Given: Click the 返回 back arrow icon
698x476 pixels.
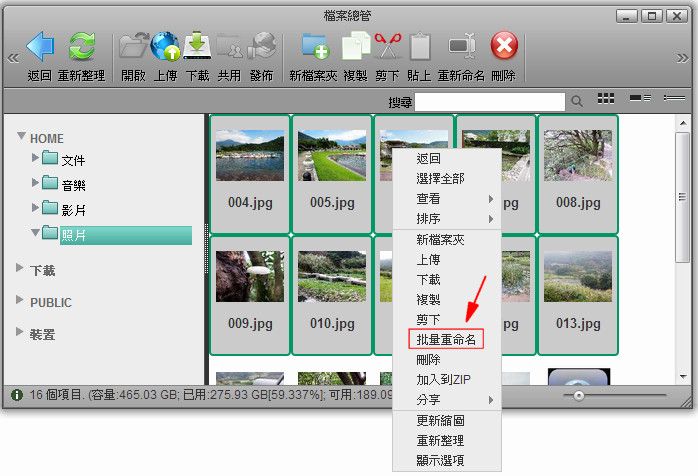Looking at the screenshot, I should [40, 46].
